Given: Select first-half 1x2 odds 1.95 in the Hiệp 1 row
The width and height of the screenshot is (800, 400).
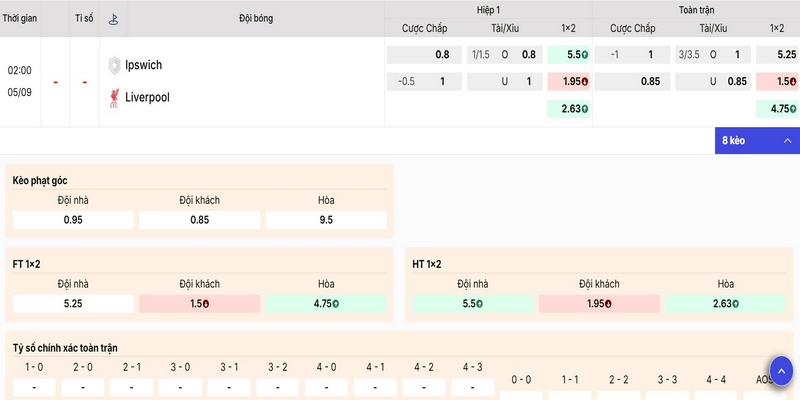Looking at the screenshot, I should pyautogui.click(x=568, y=81).
